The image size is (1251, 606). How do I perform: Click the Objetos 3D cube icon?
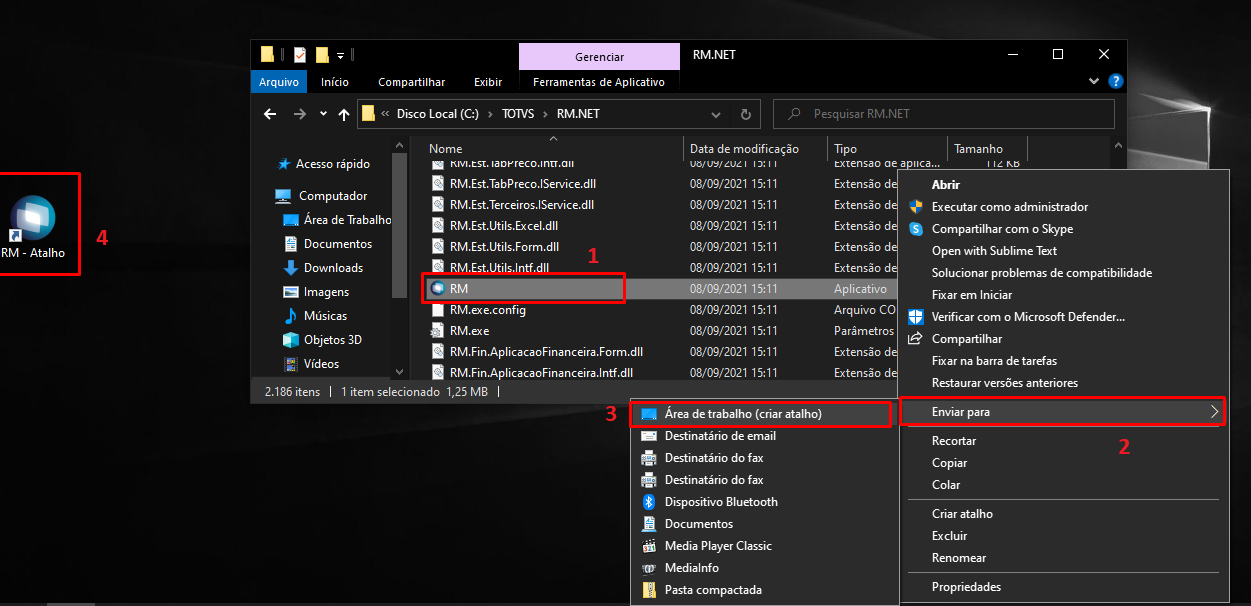[291, 340]
